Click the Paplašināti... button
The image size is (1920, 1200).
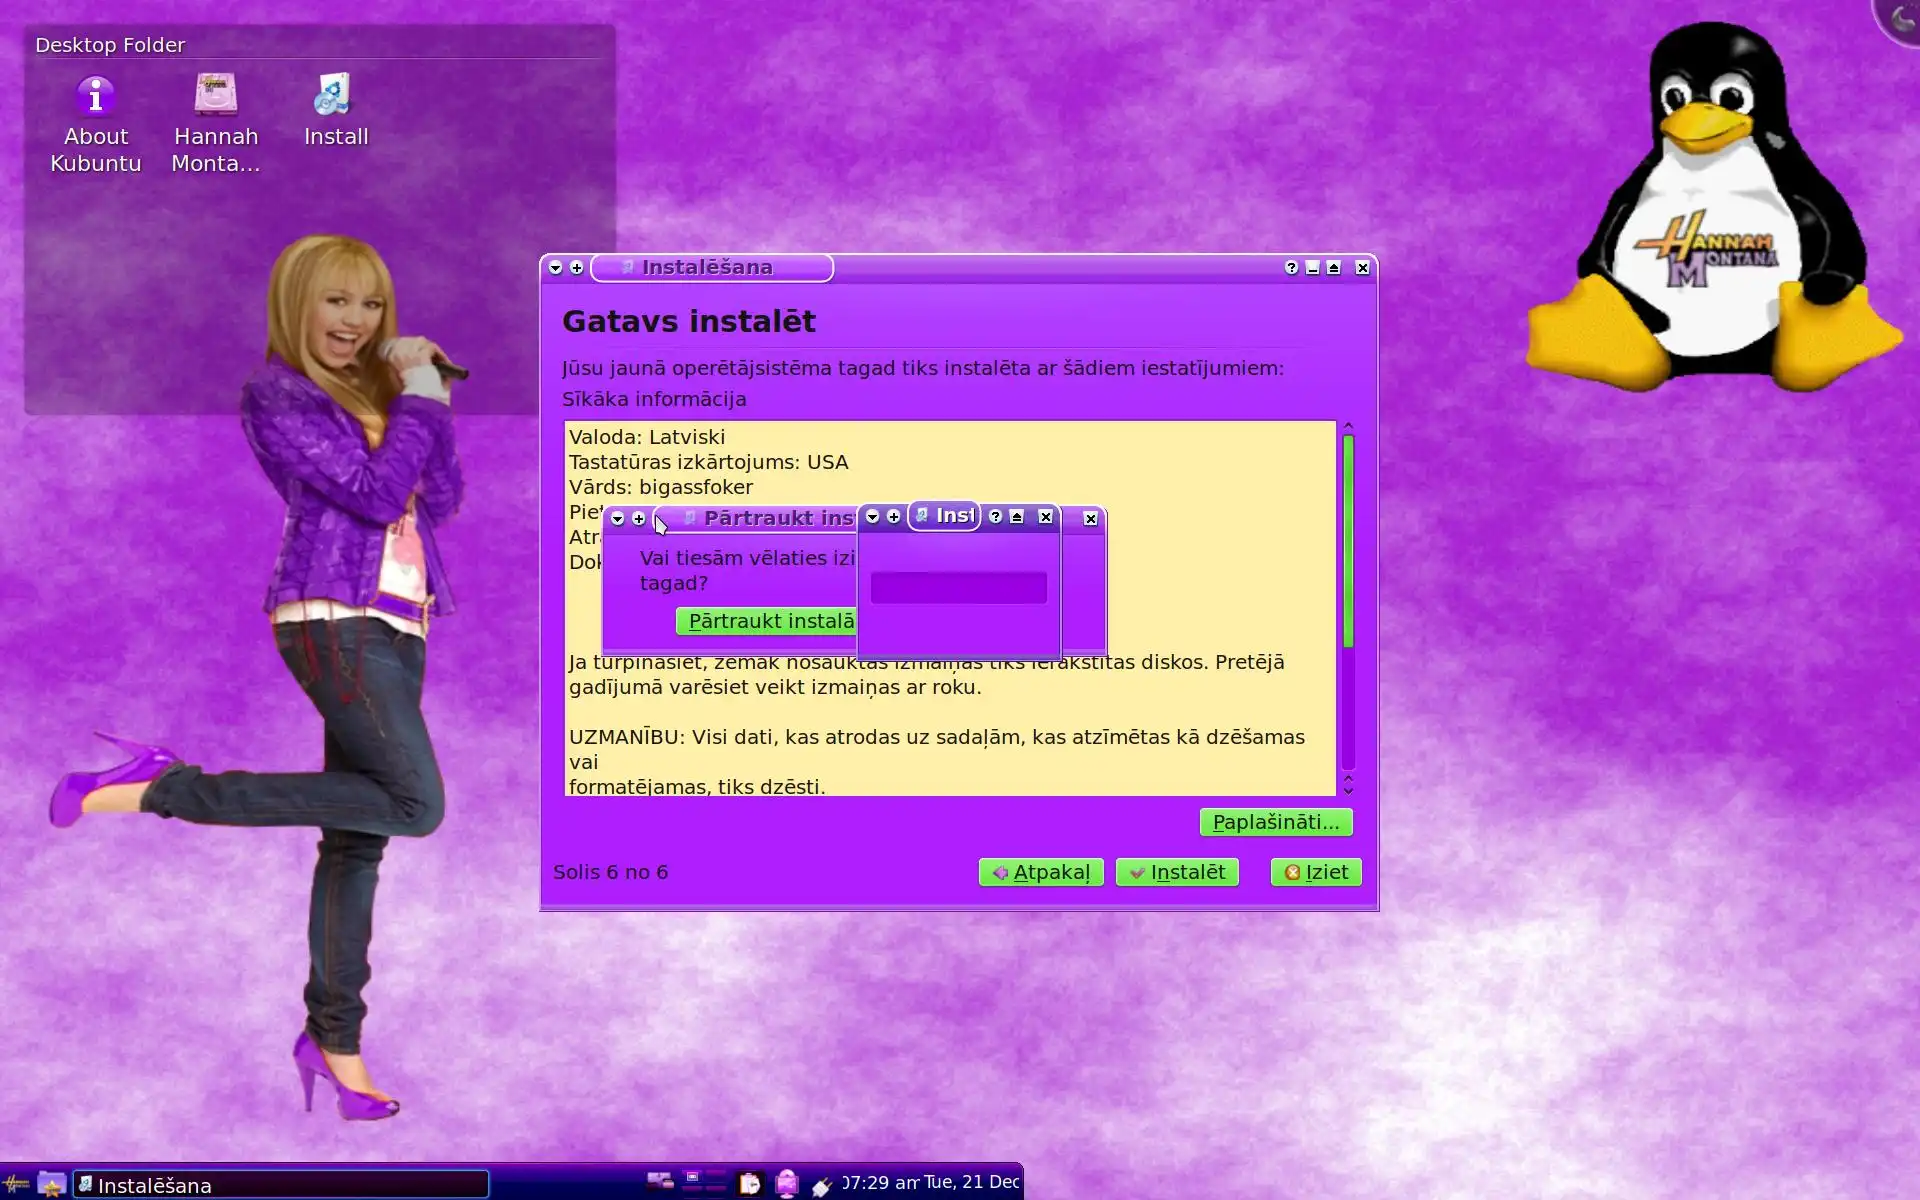pos(1275,822)
